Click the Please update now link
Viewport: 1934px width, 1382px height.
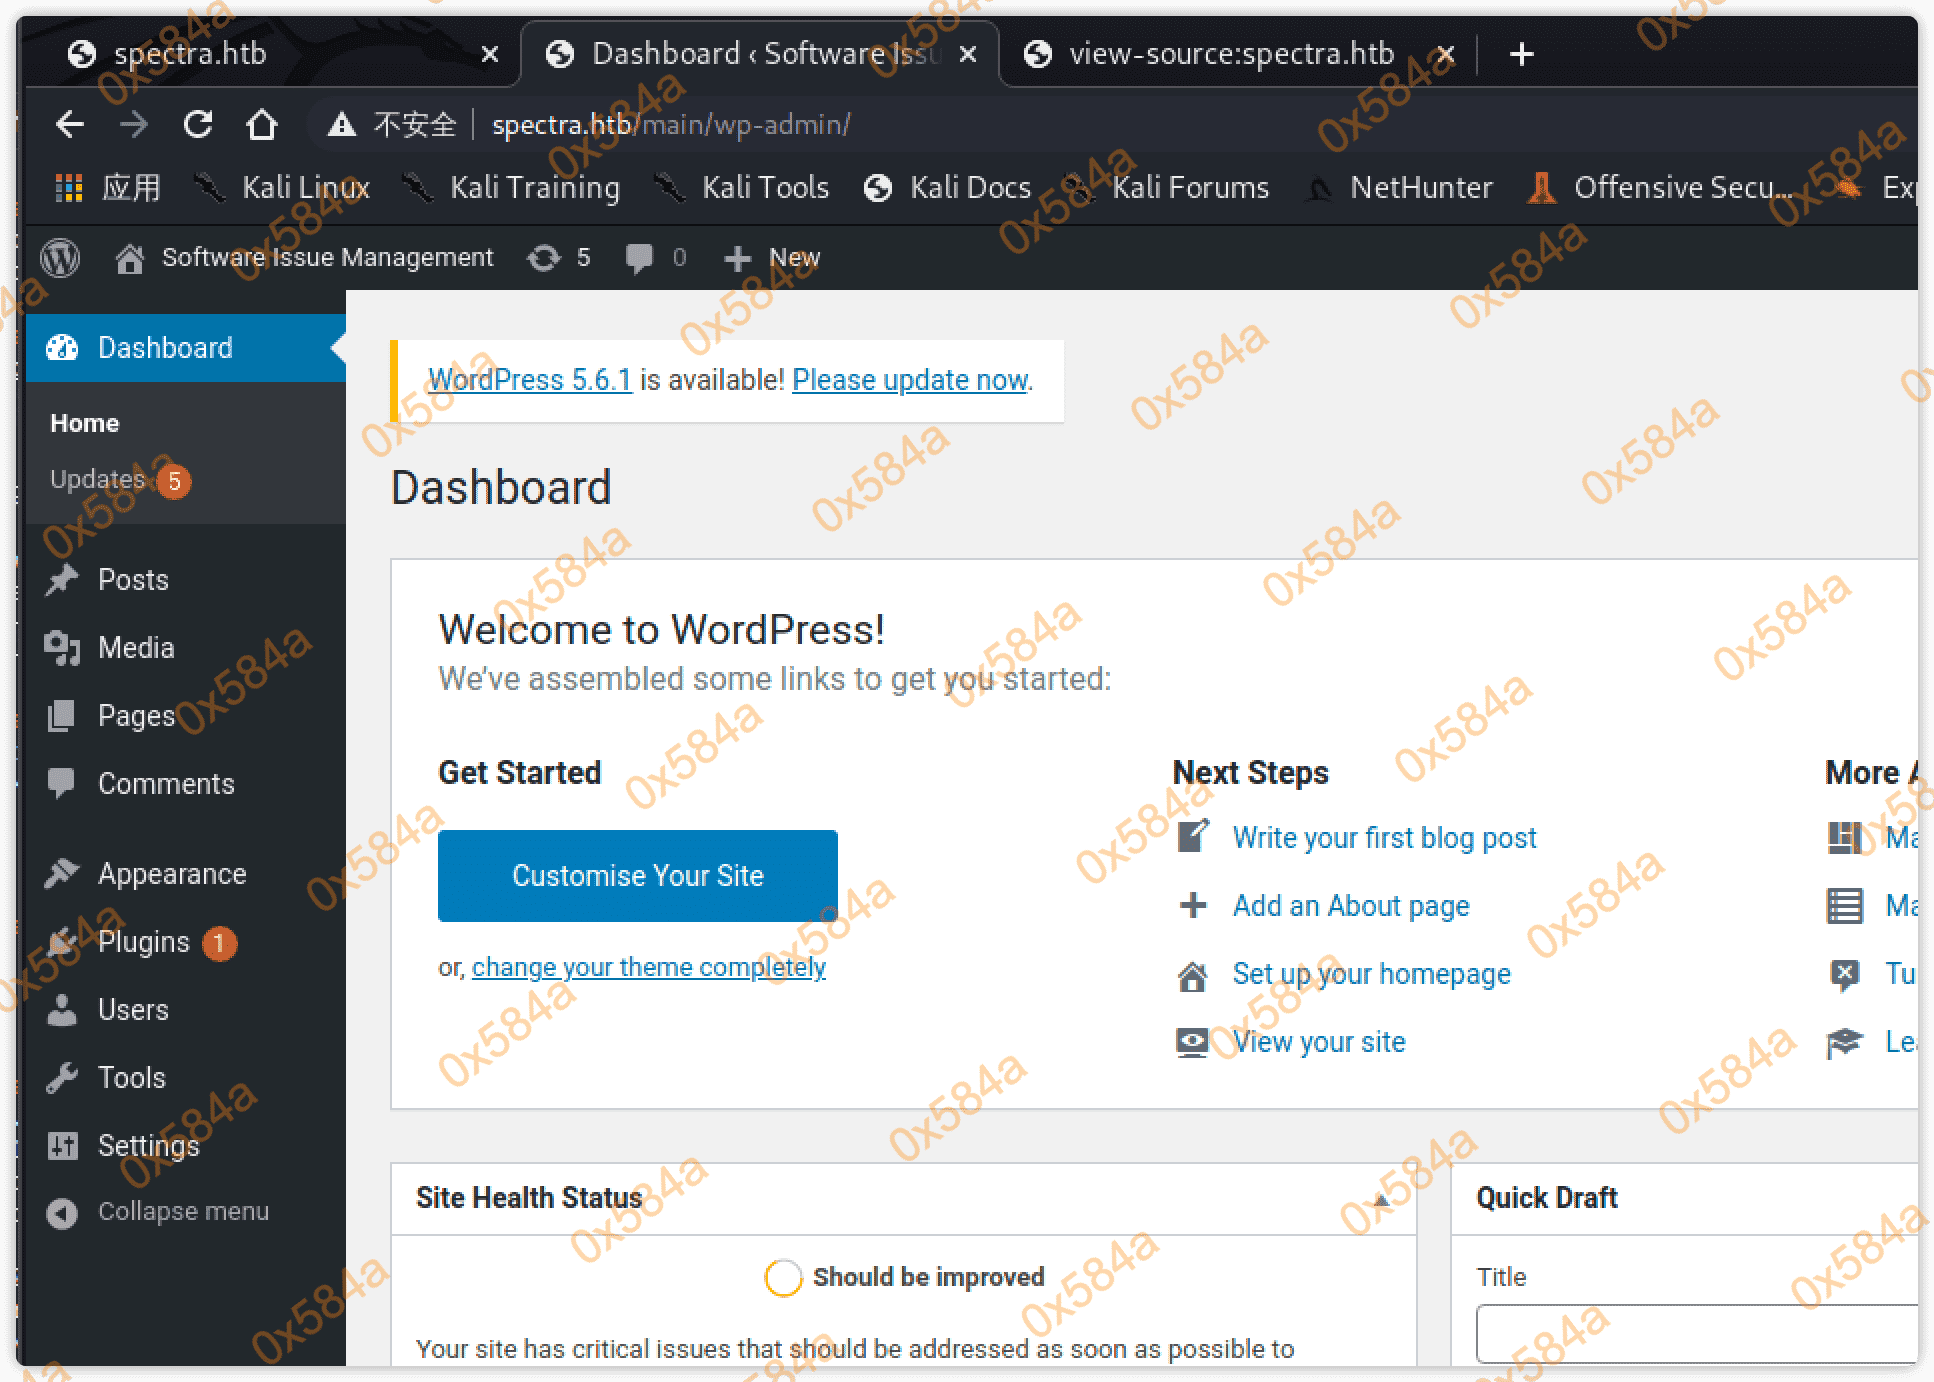909,381
